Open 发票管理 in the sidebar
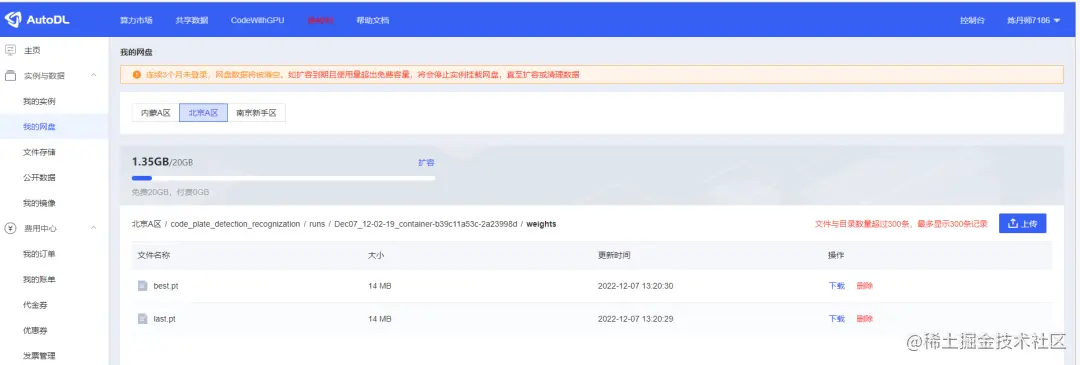This screenshot has height=365, width=1080. (39, 356)
